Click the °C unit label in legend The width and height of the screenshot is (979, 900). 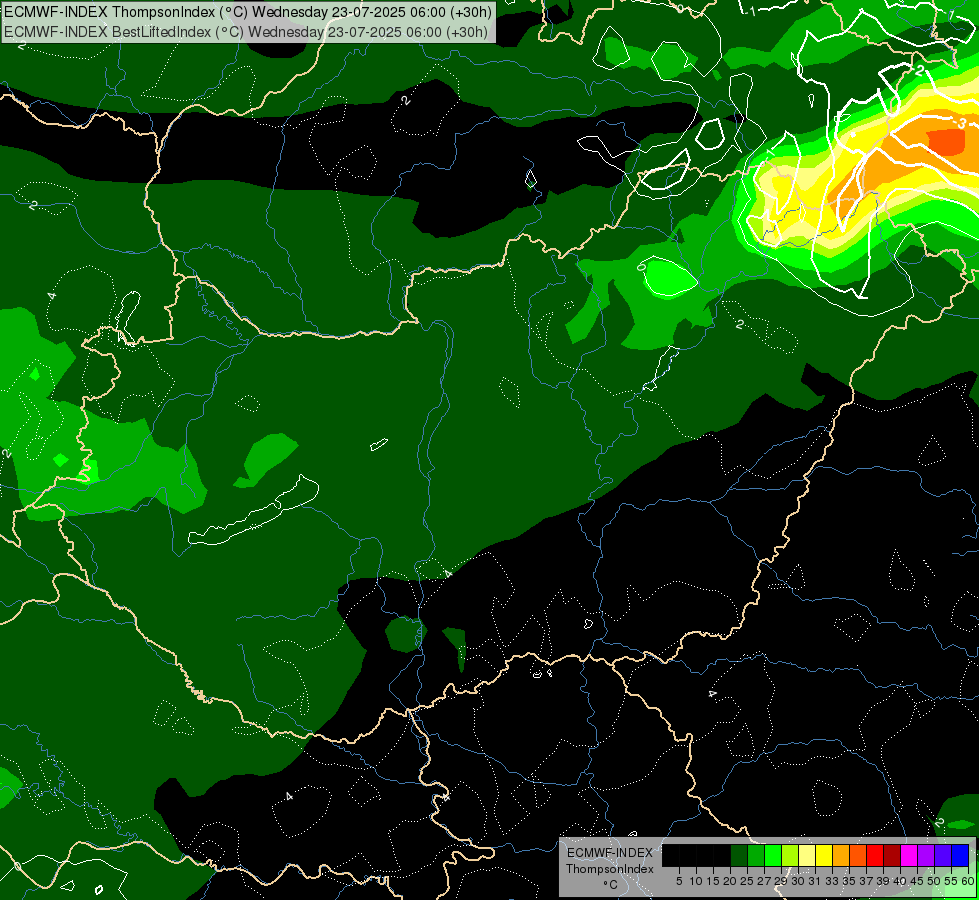611,885
